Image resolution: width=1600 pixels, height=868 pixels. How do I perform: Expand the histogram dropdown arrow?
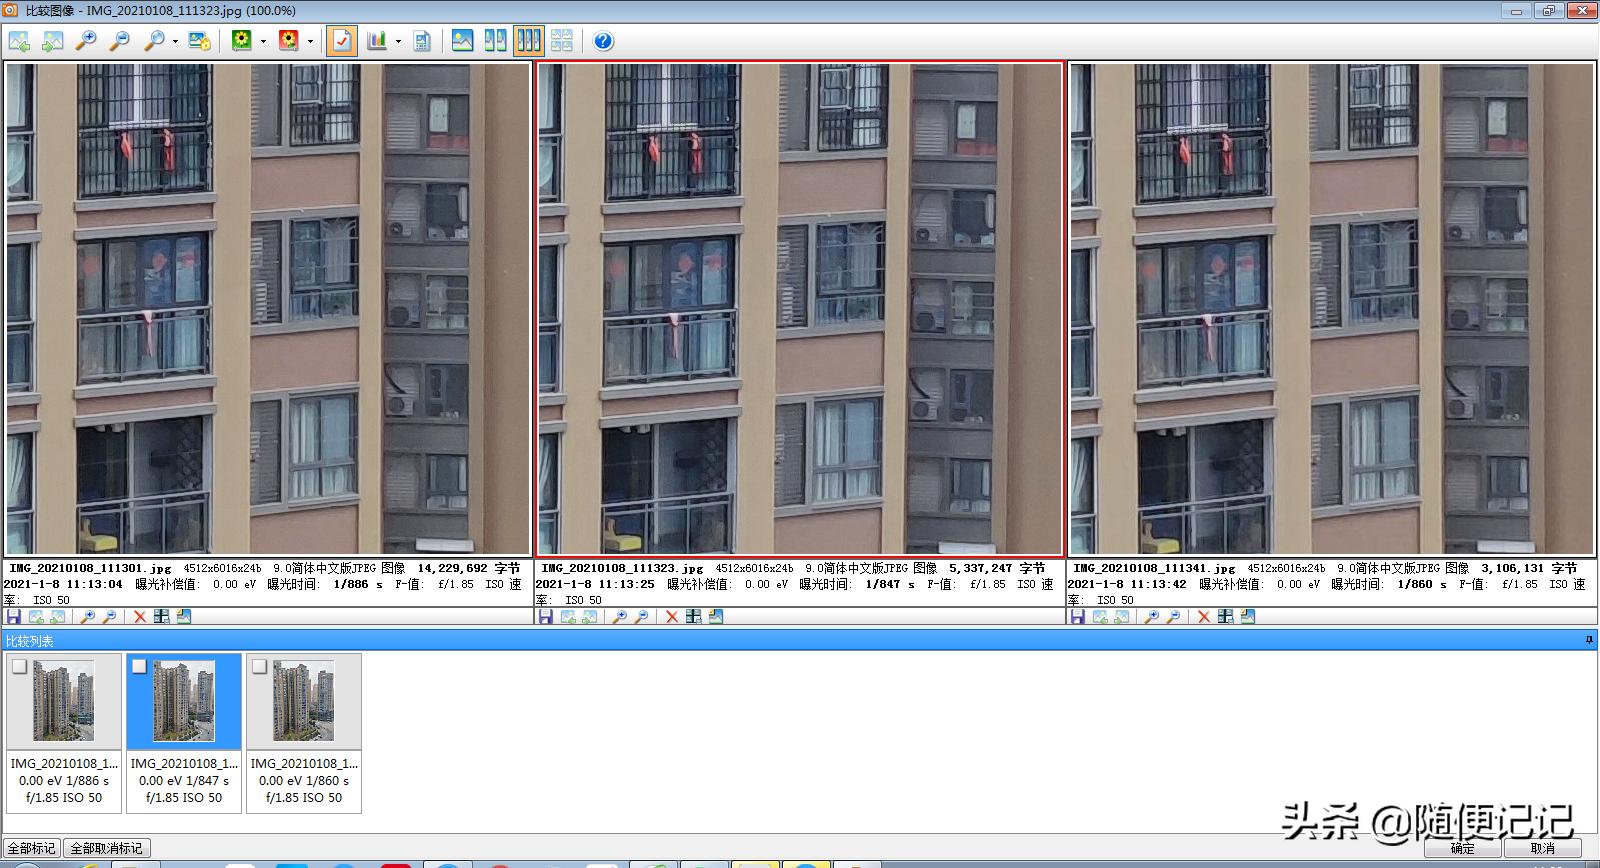pyautogui.click(x=398, y=41)
